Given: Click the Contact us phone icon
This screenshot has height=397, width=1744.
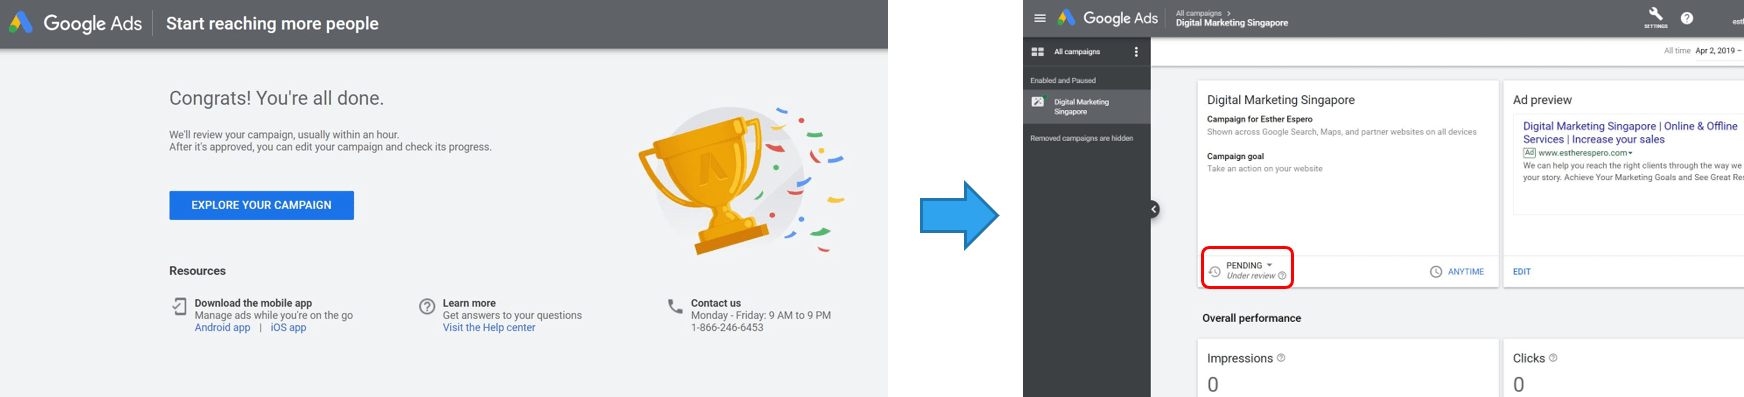Looking at the screenshot, I should [675, 306].
